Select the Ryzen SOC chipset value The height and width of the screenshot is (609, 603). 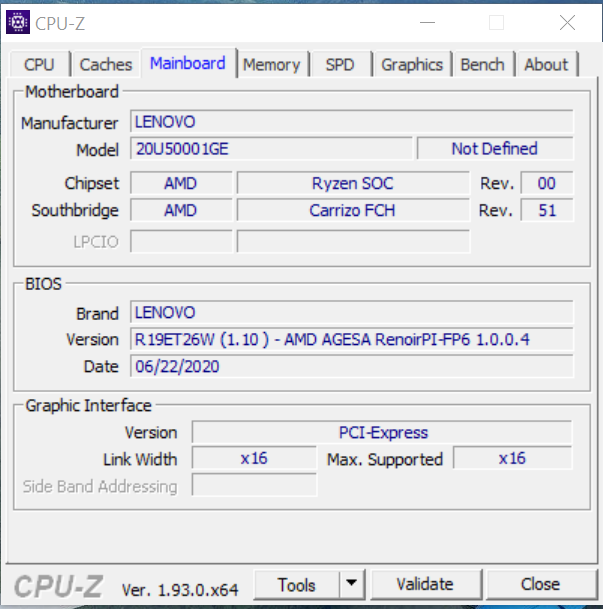[x=353, y=183]
